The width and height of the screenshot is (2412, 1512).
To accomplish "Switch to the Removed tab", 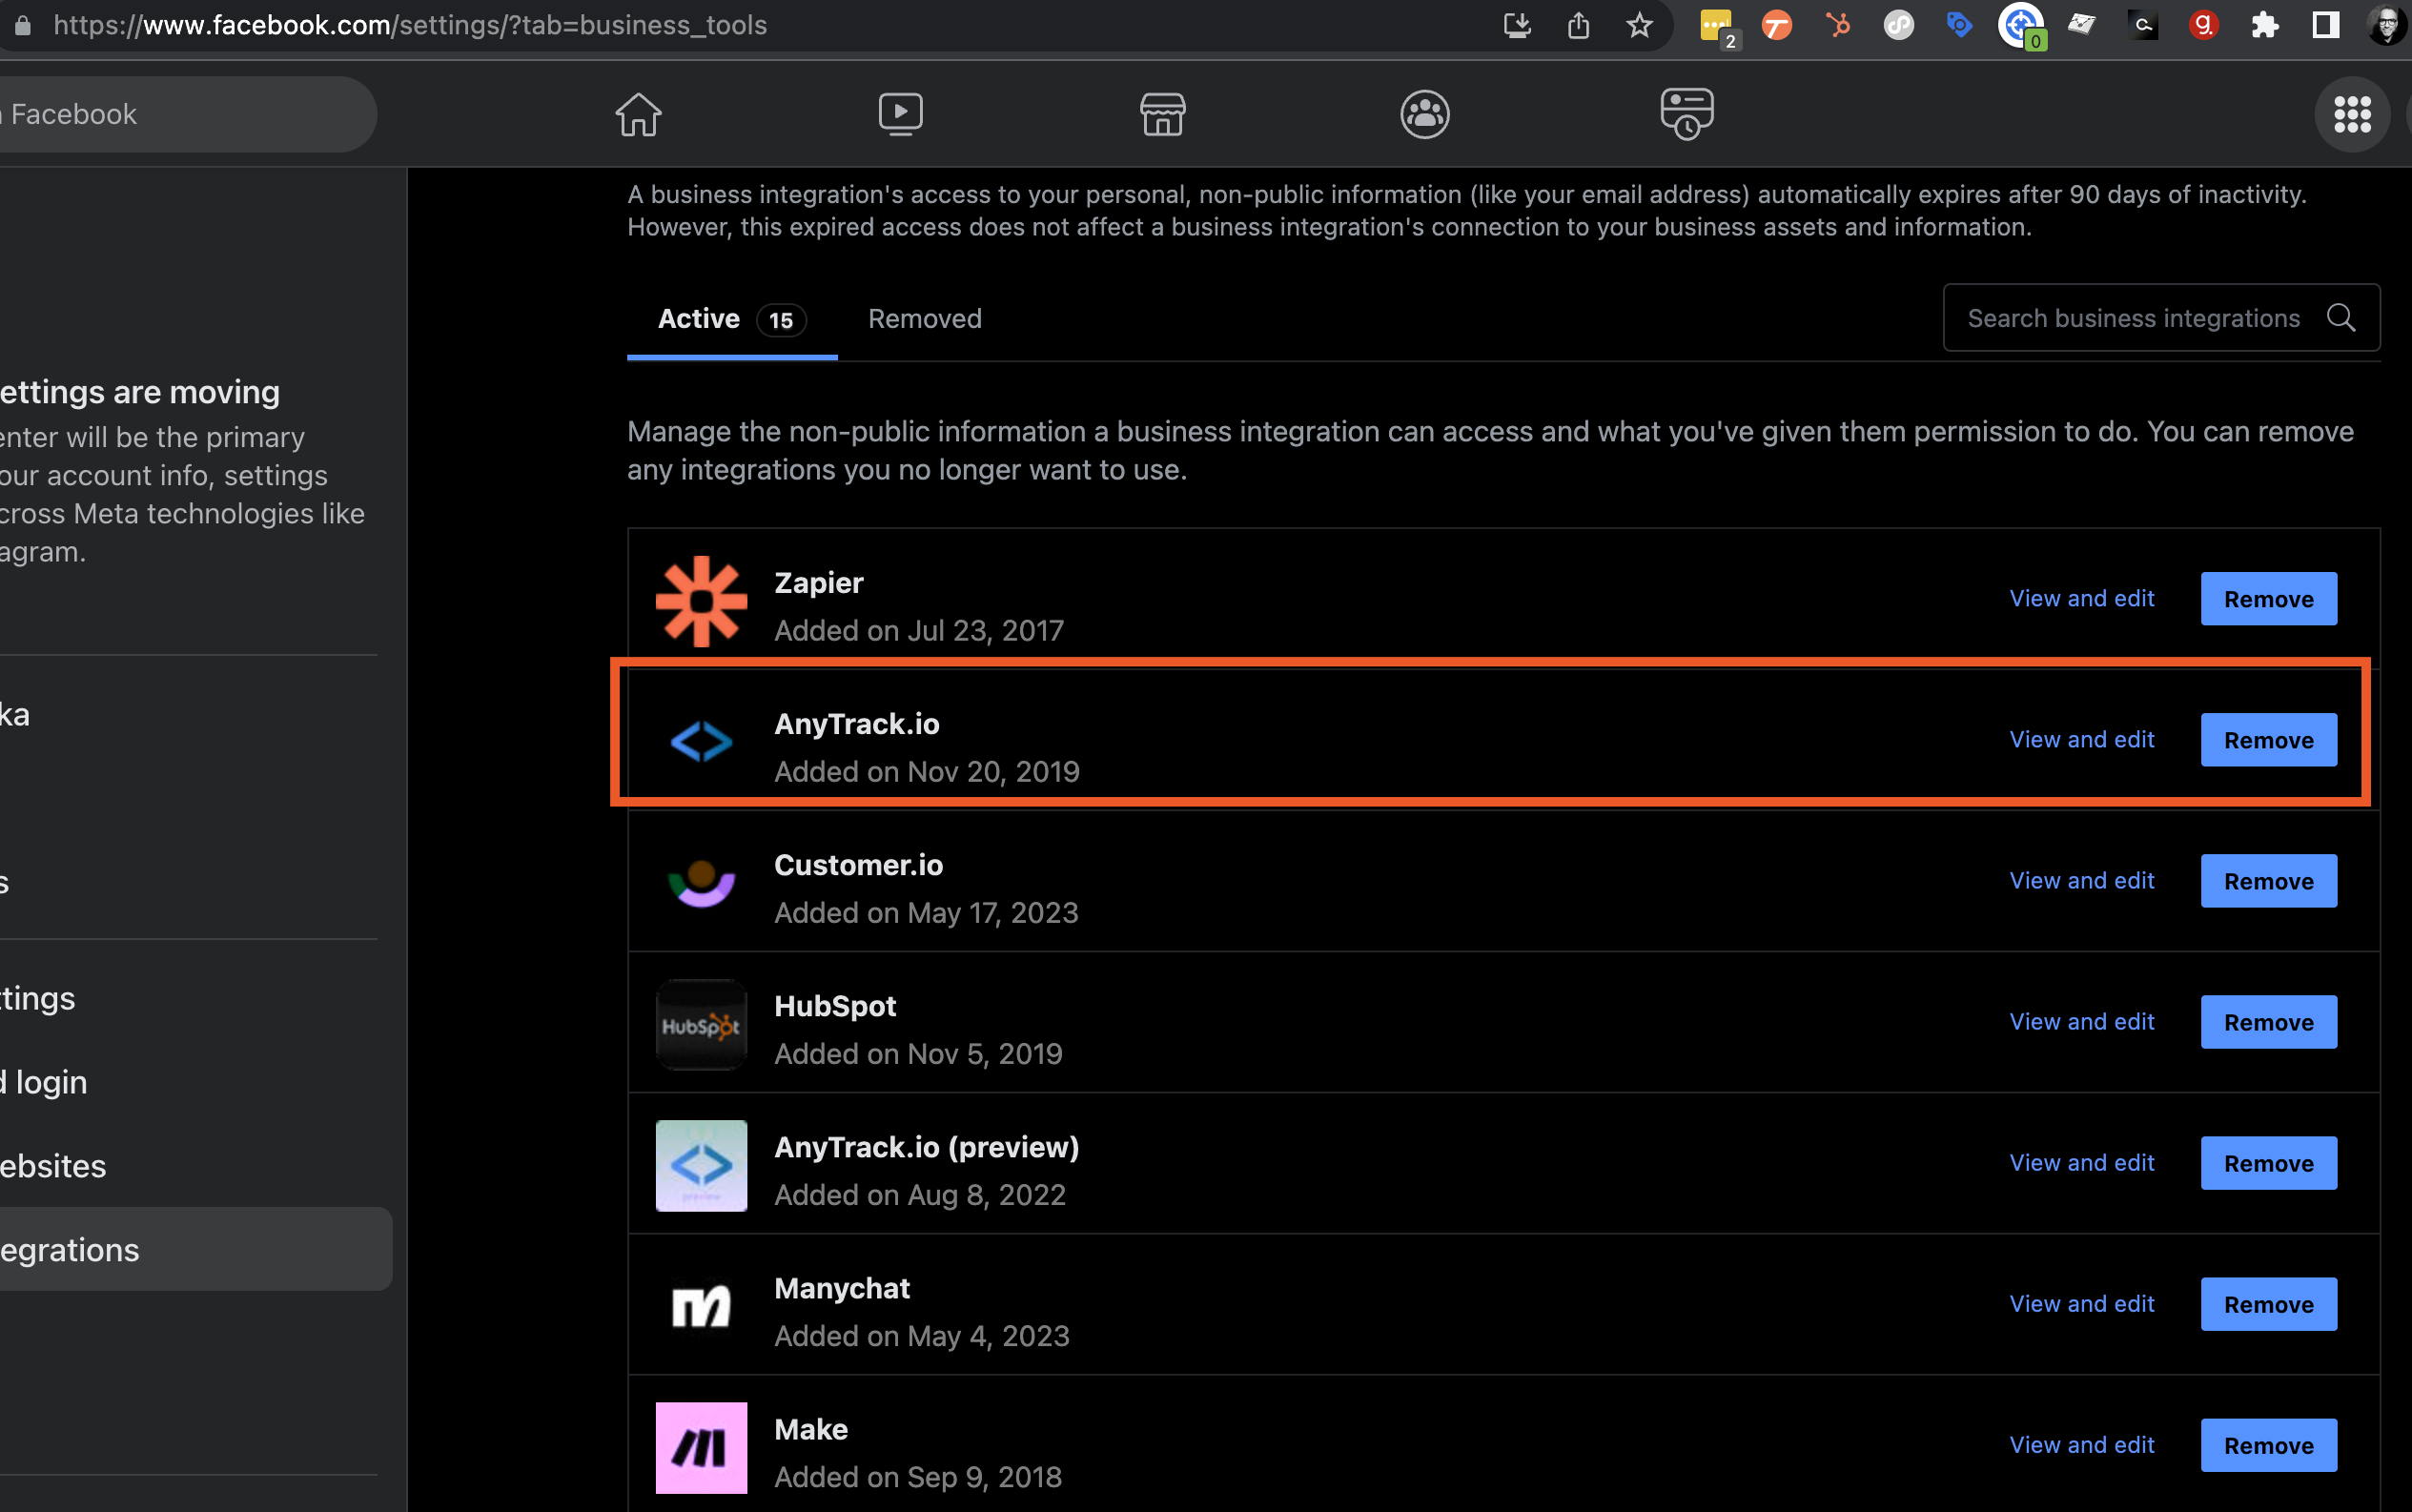I will [x=923, y=317].
